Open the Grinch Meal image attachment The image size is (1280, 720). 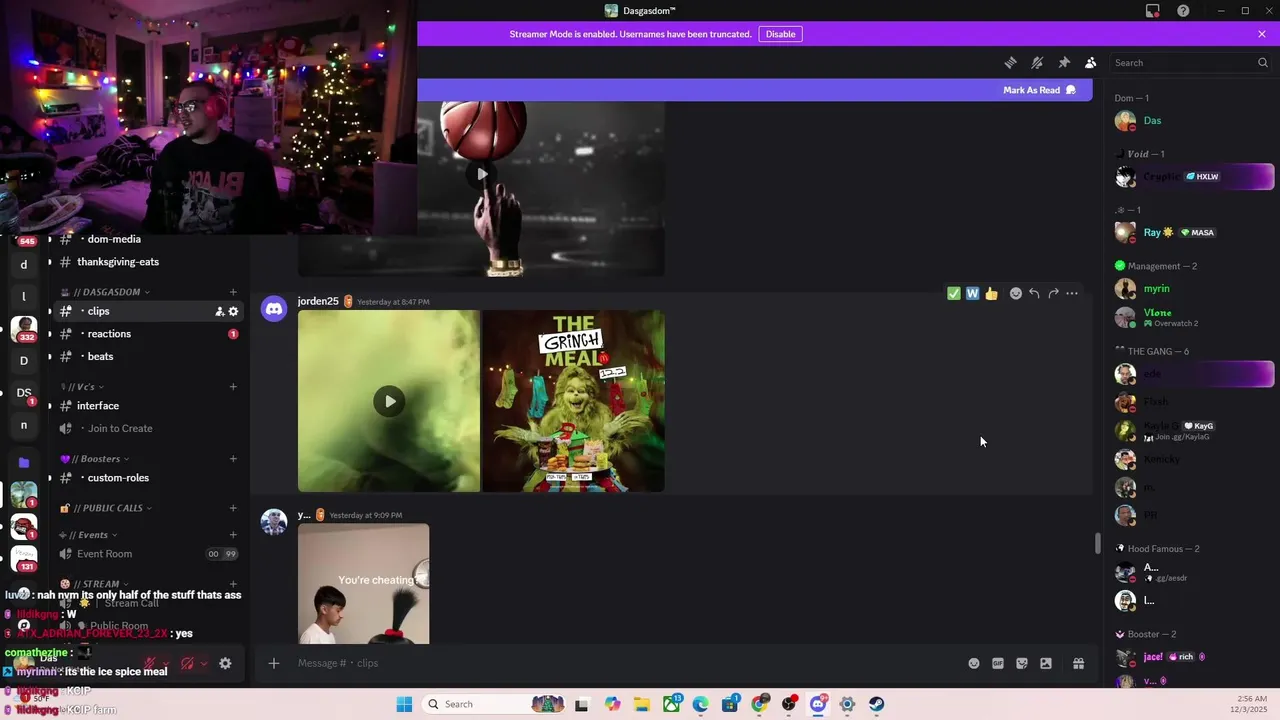tap(573, 401)
